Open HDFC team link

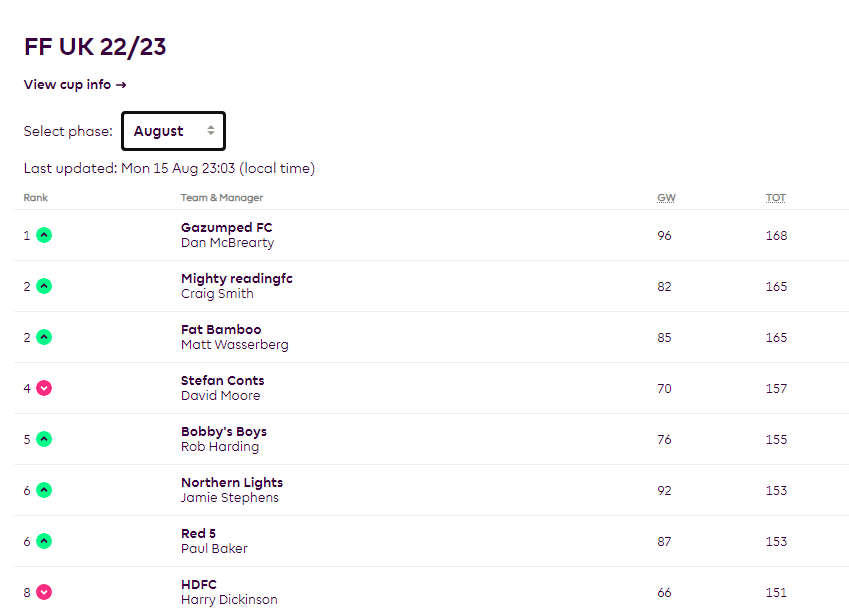pos(199,585)
